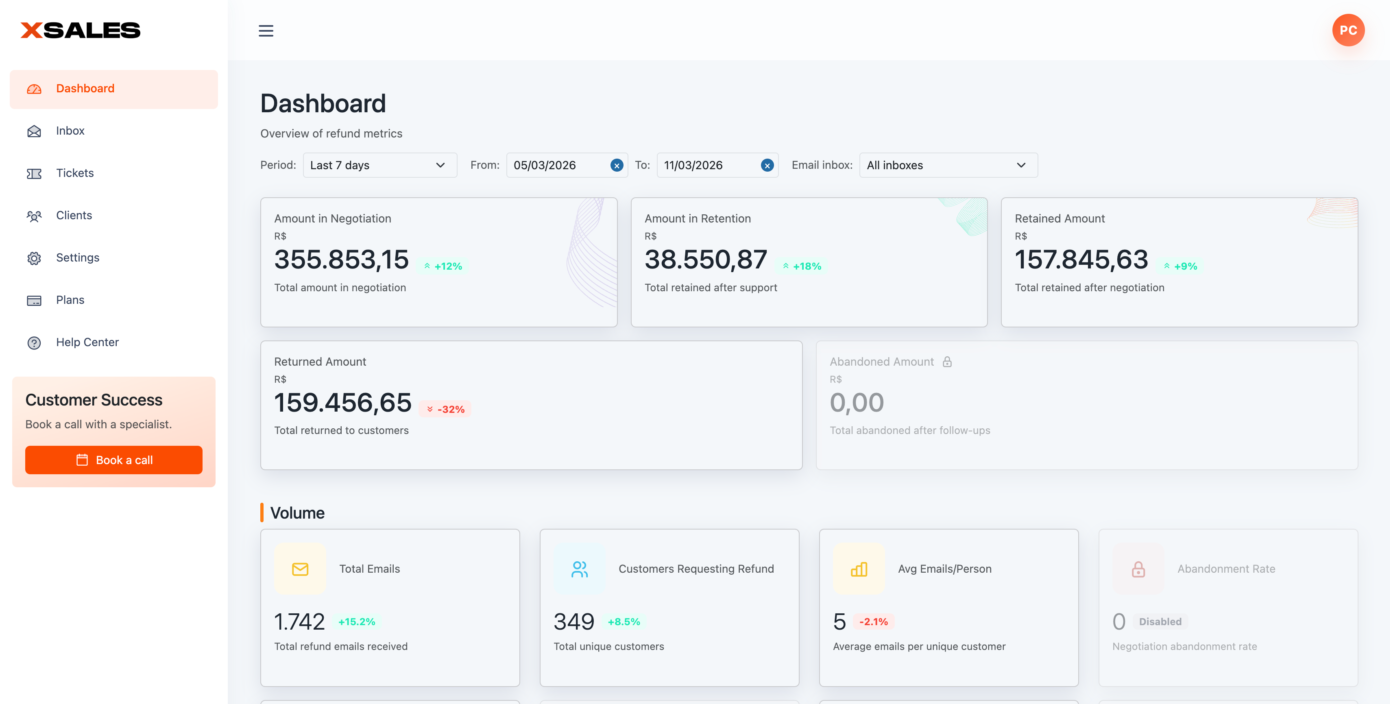1390x704 pixels.
Task: Click the hamburger menu icon
Action: (x=266, y=31)
